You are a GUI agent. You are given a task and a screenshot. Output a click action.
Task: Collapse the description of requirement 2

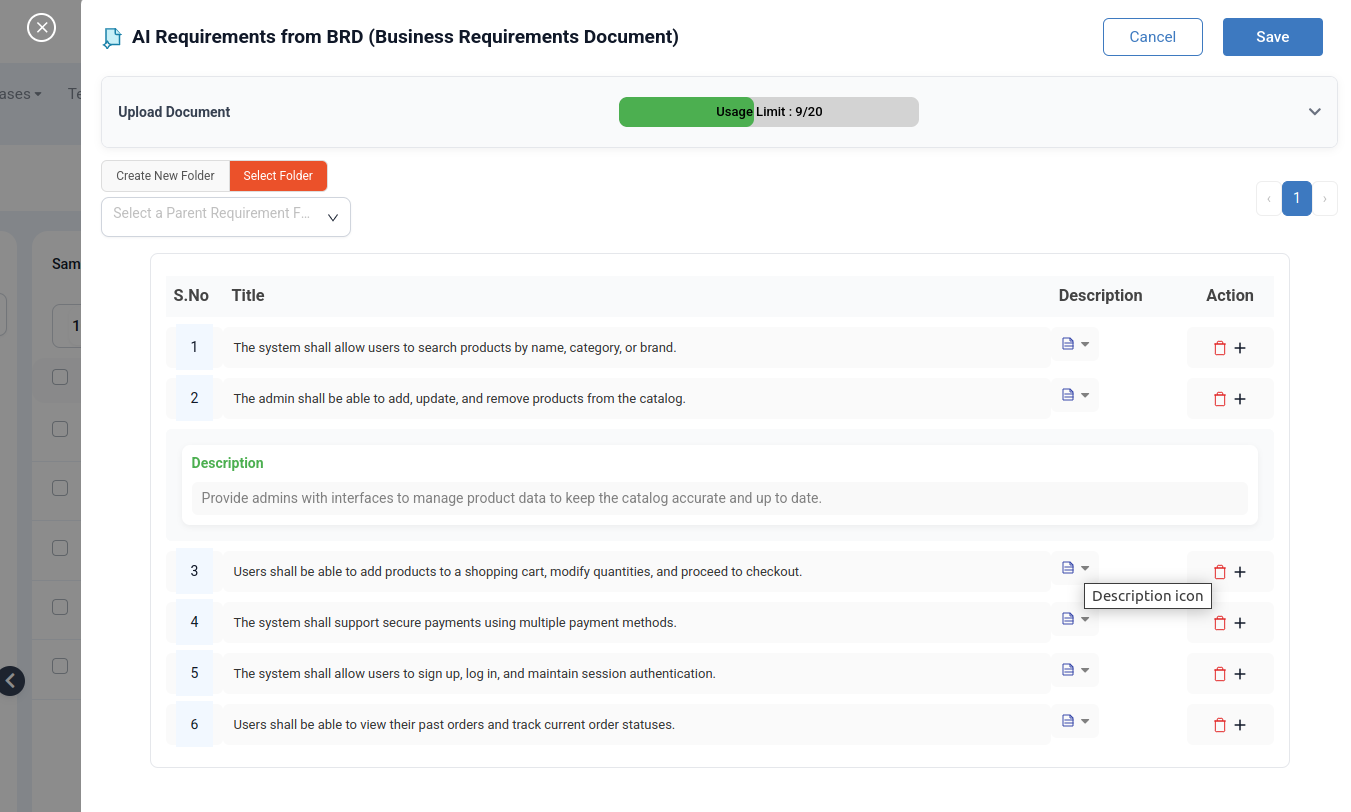pyautogui.click(x=1074, y=395)
